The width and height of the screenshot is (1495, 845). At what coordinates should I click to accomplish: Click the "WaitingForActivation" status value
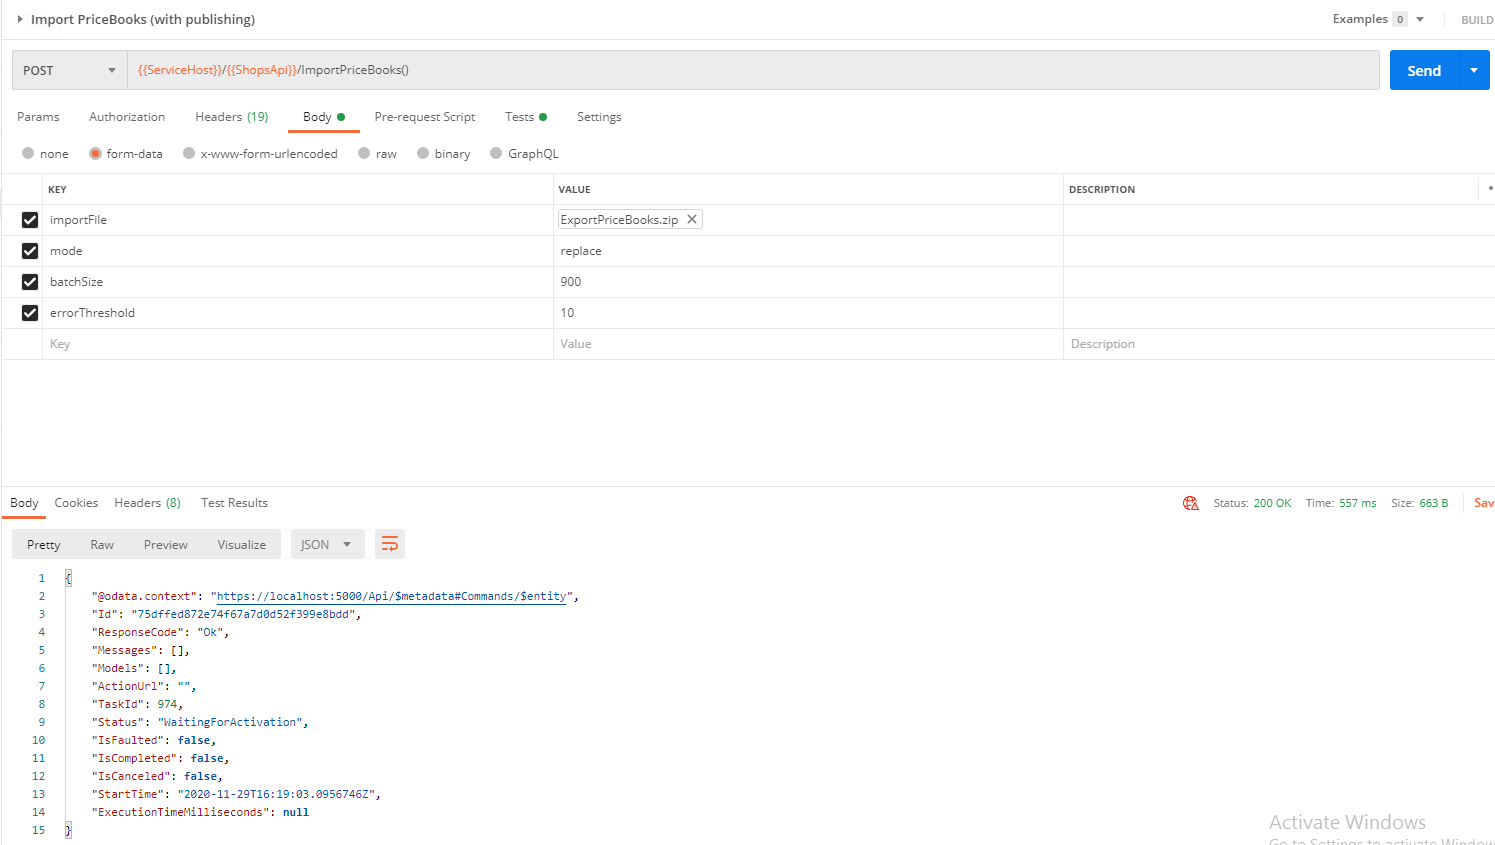point(230,722)
